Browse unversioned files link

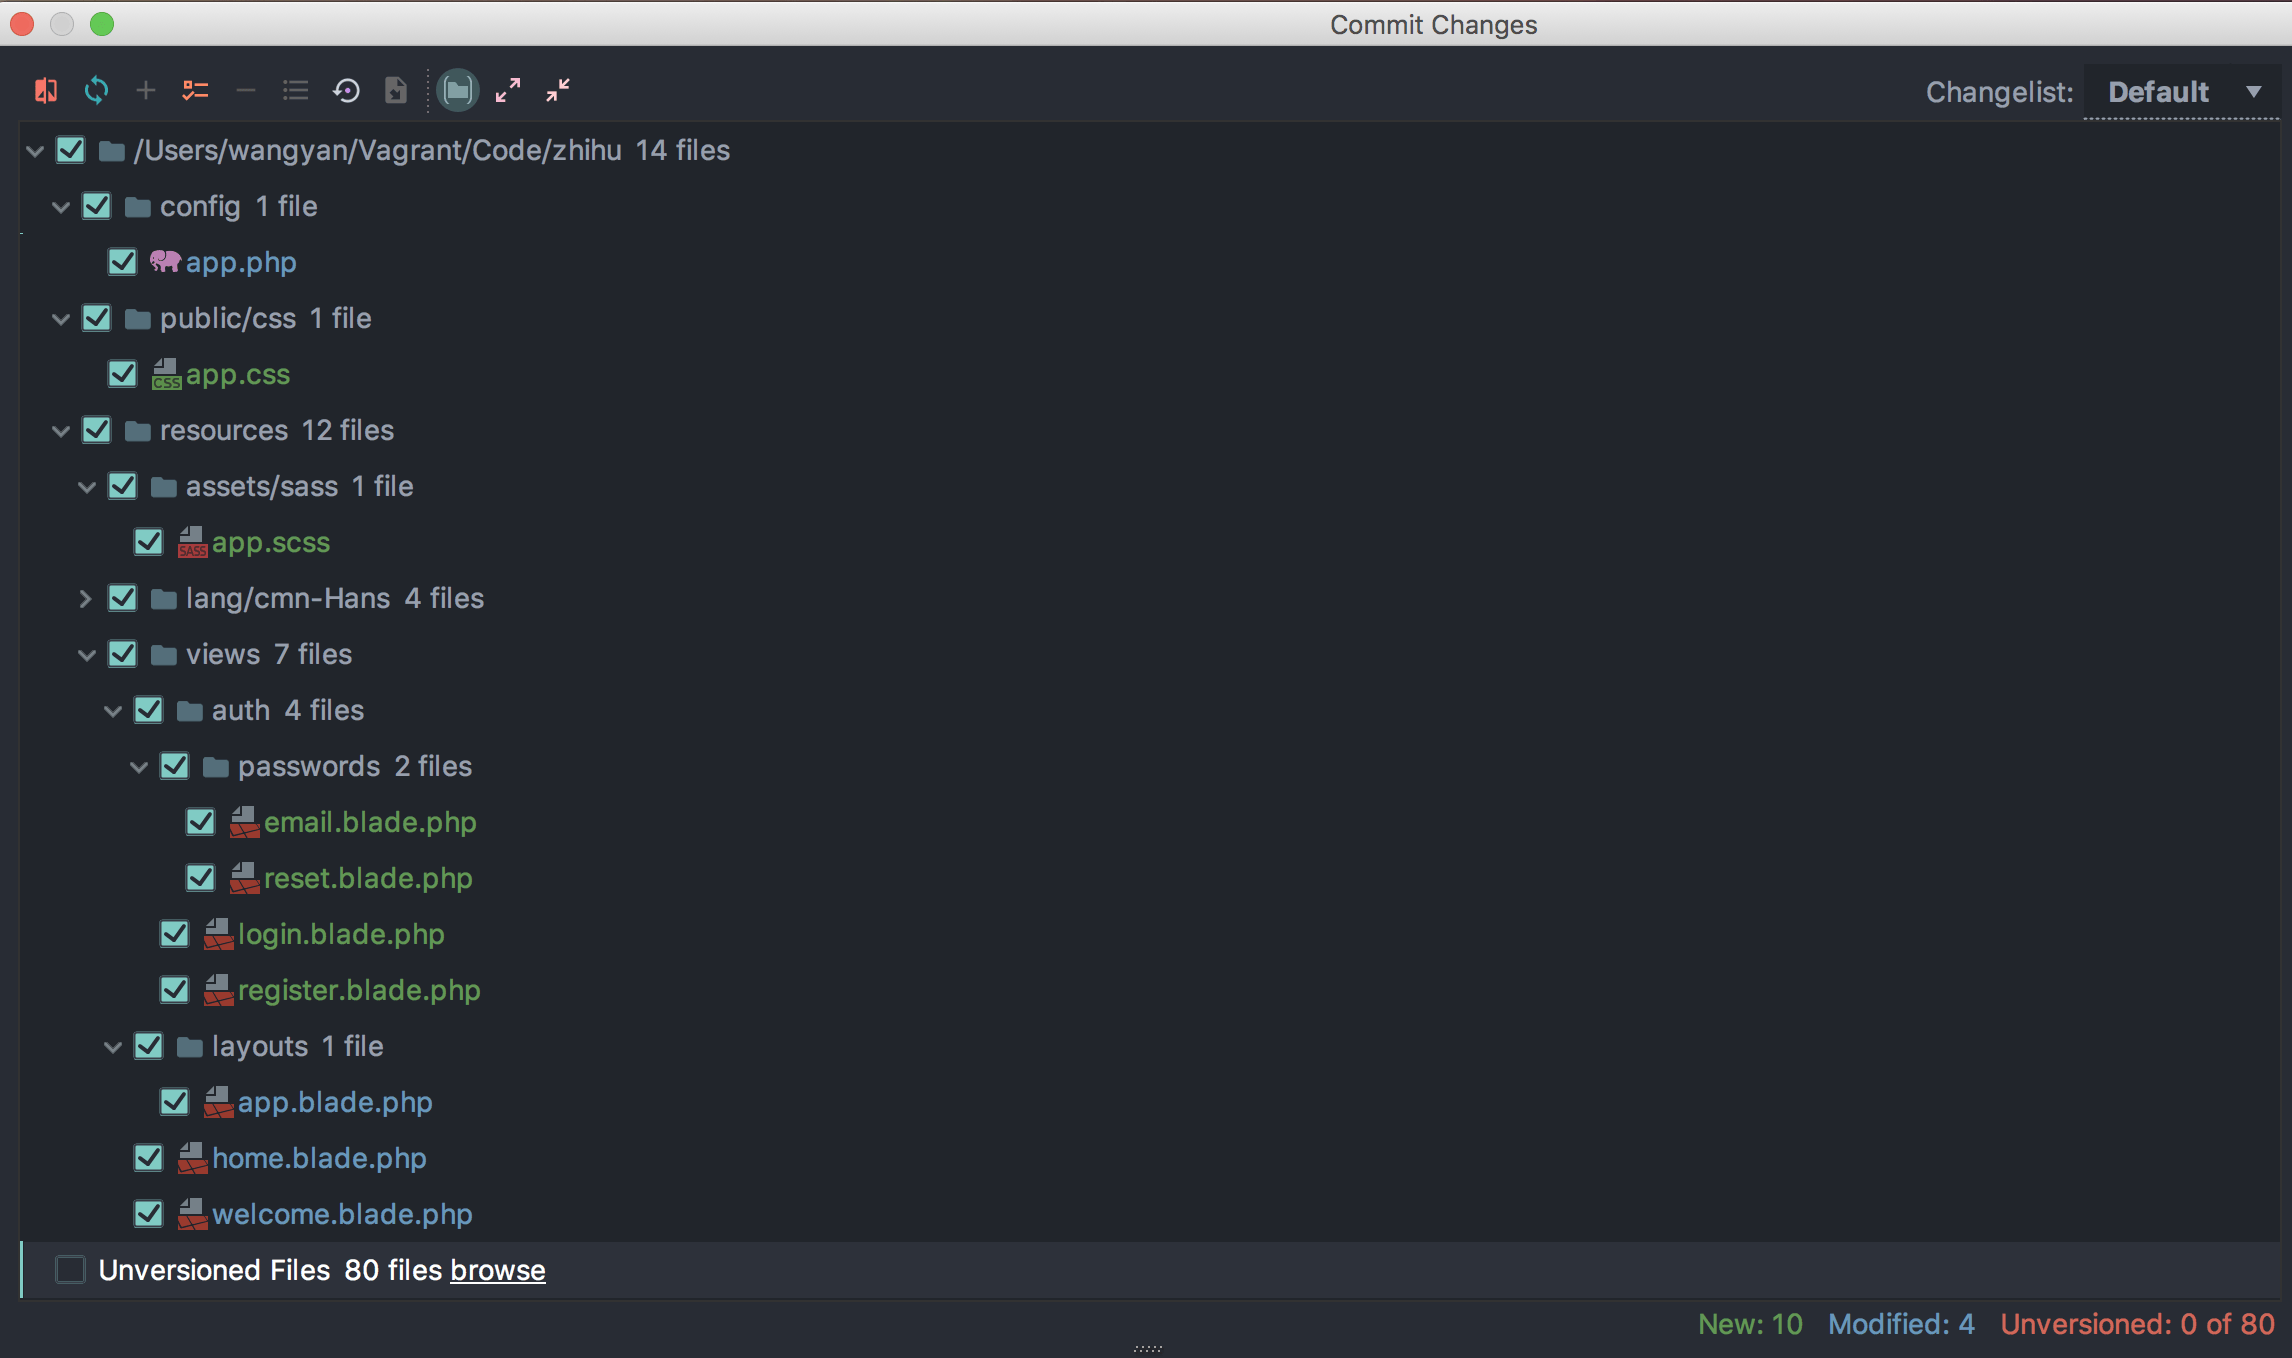[x=498, y=1269]
